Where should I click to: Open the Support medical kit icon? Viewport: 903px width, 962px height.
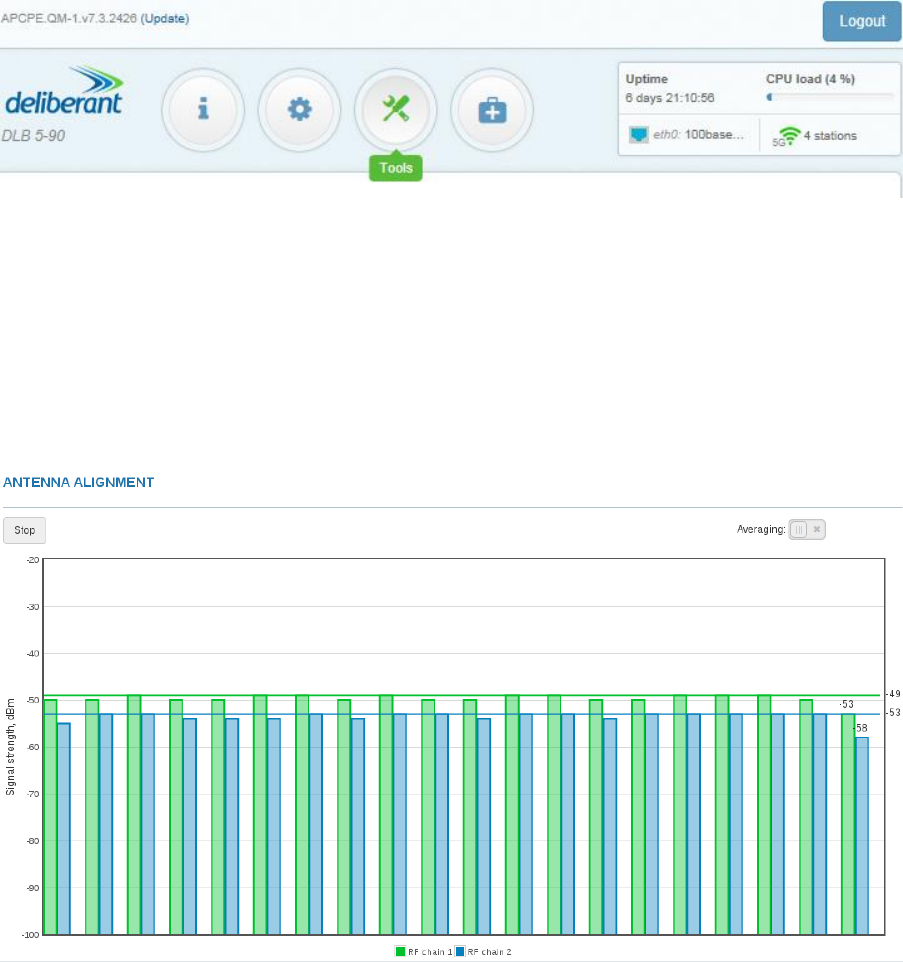(492, 110)
